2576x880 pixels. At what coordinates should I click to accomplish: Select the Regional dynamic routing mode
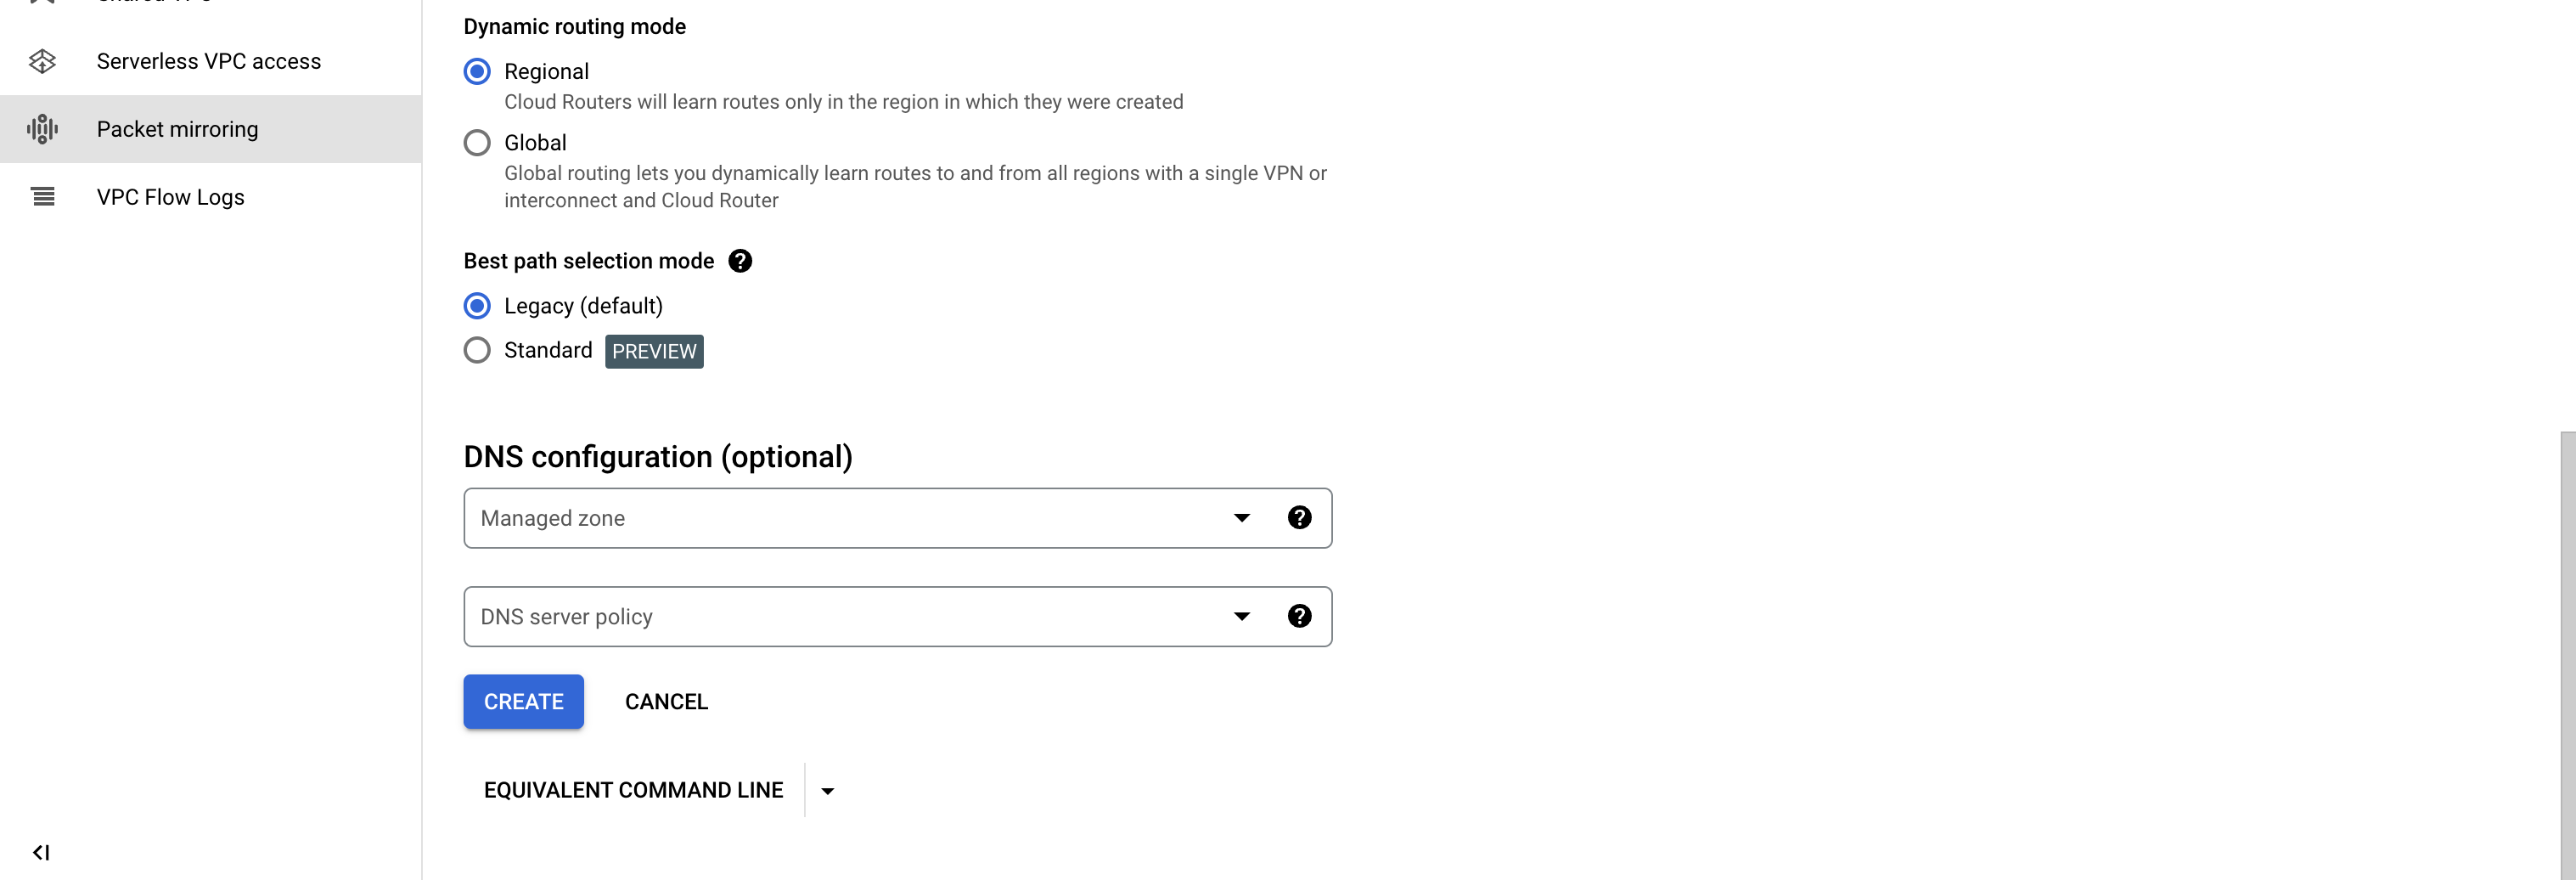[x=477, y=71]
